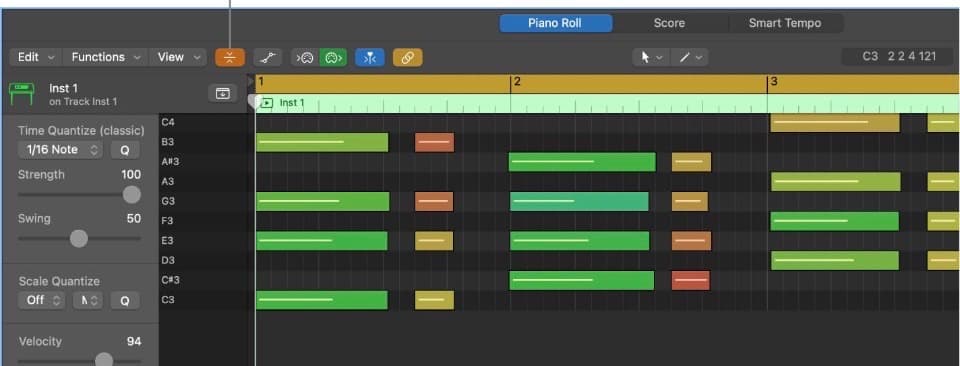Select the long E3 note in bar 2
Viewport: 960px width, 366px height.
pos(580,241)
